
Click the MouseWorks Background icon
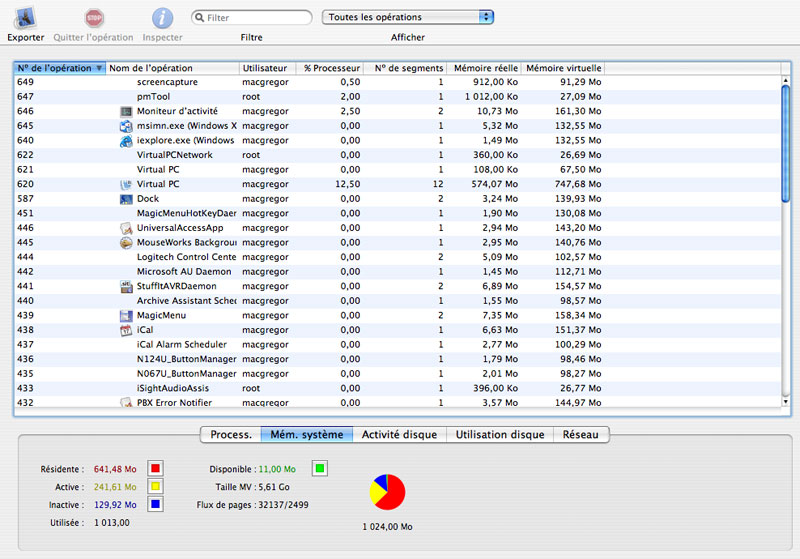click(x=126, y=243)
